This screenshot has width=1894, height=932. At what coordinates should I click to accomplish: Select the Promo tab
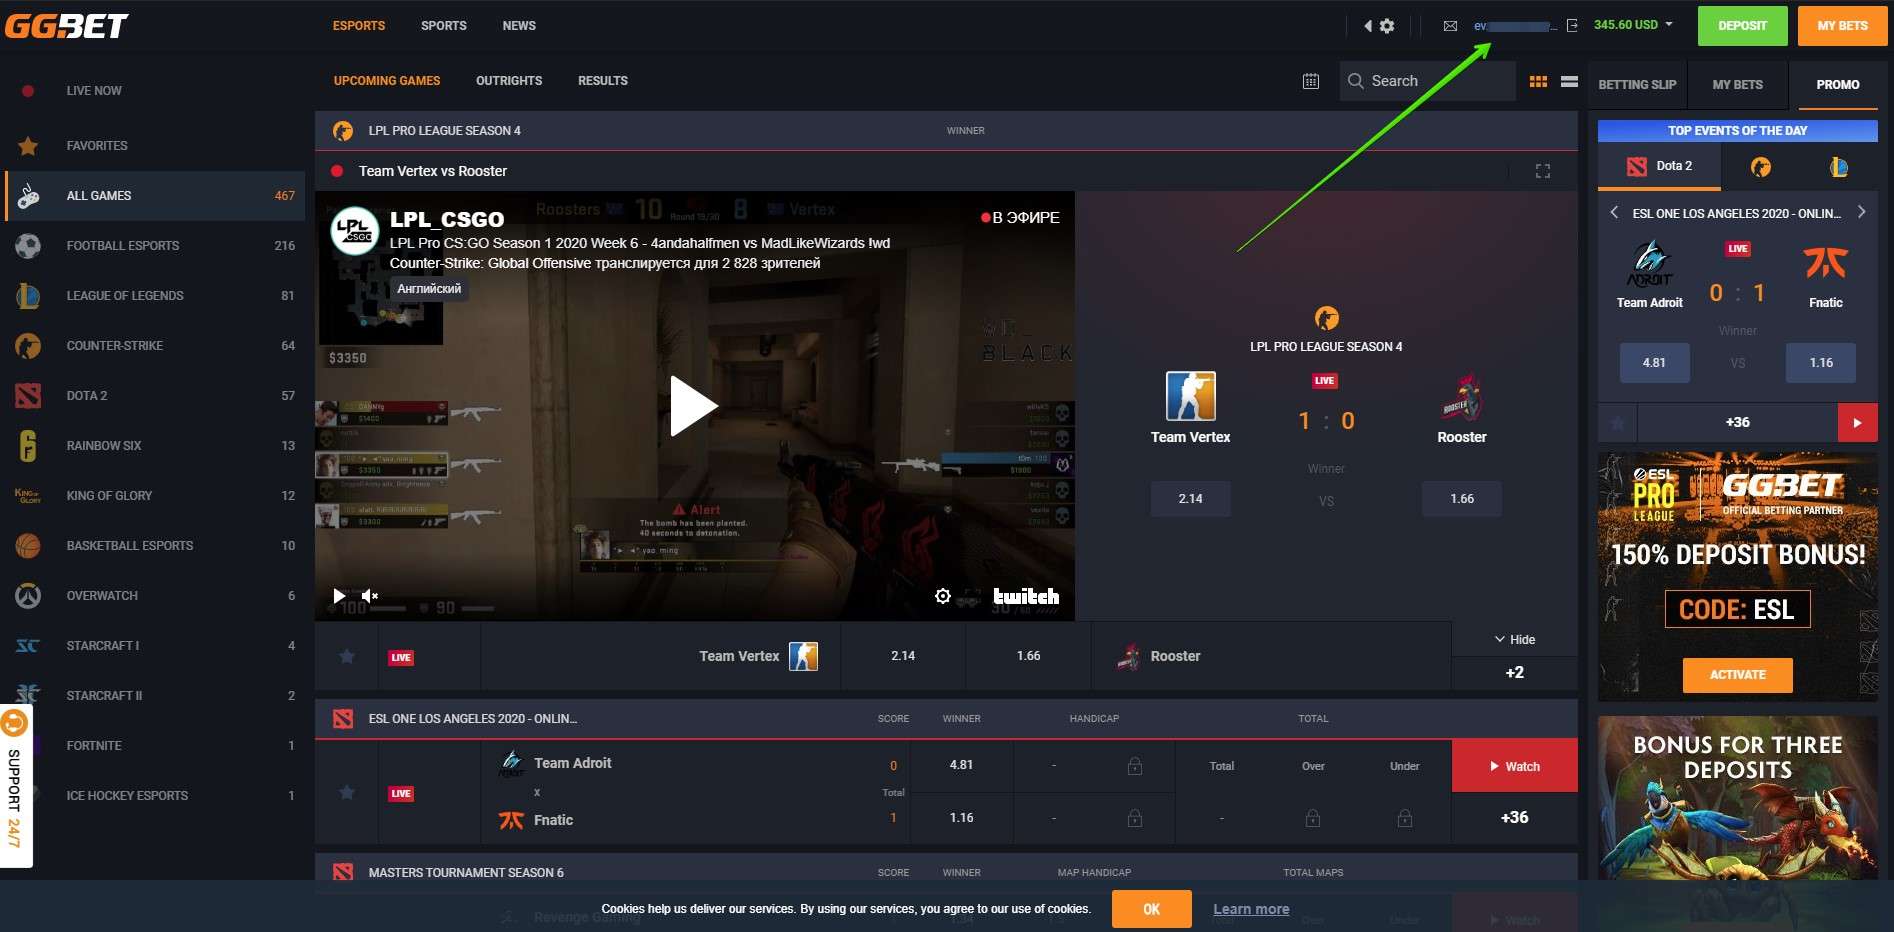[x=1838, y=85]
